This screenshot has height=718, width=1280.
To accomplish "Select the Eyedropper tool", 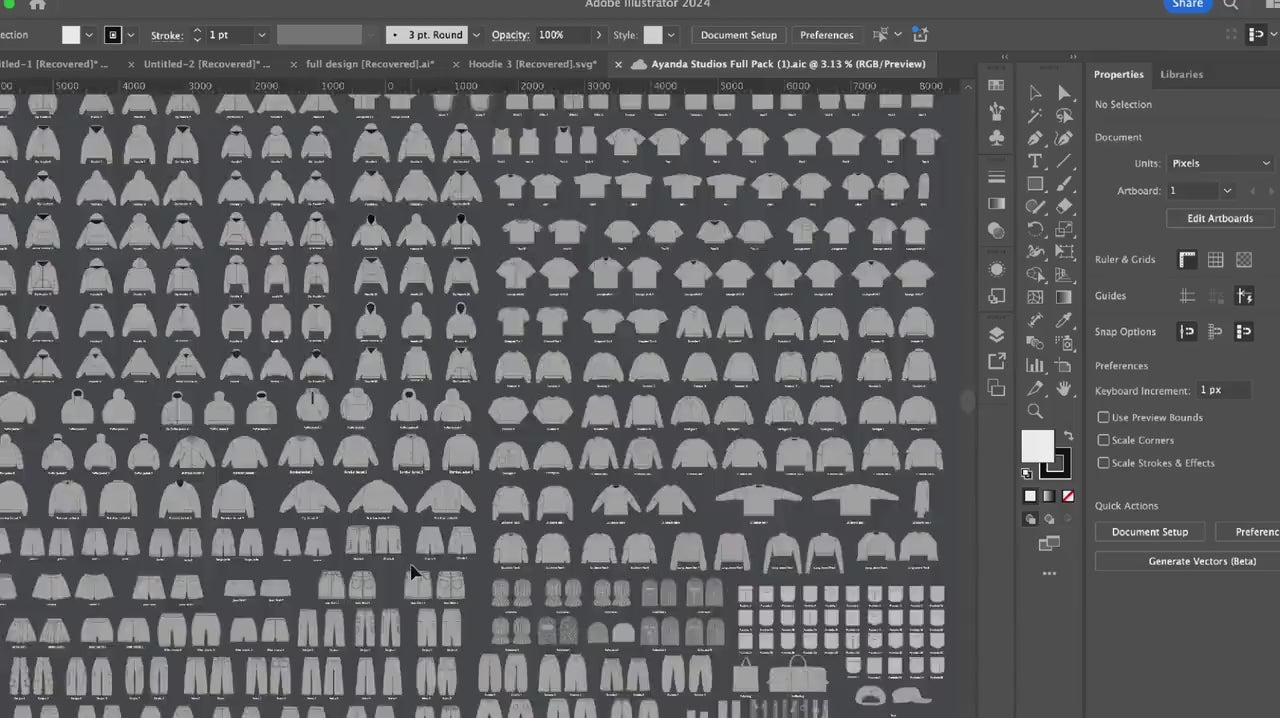I will 1064,320.
